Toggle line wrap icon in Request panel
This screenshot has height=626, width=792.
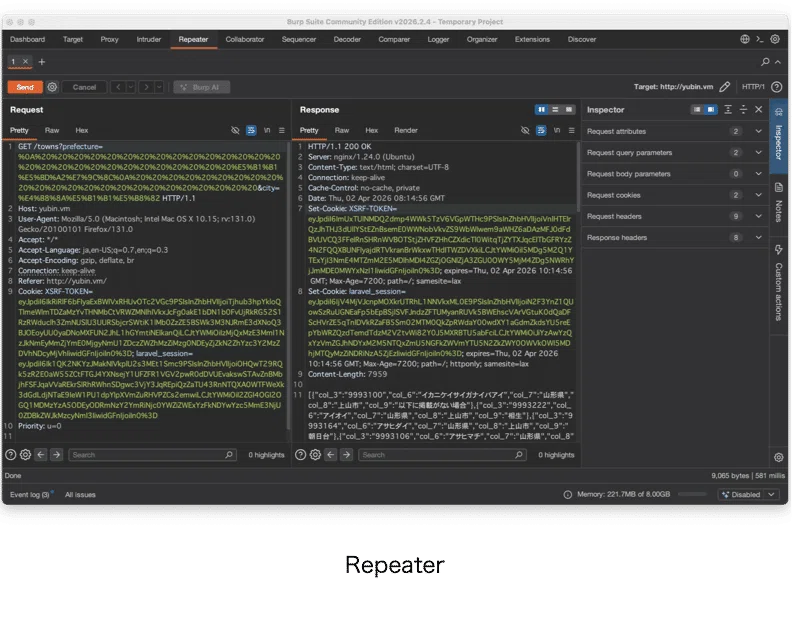pos(251,130)
